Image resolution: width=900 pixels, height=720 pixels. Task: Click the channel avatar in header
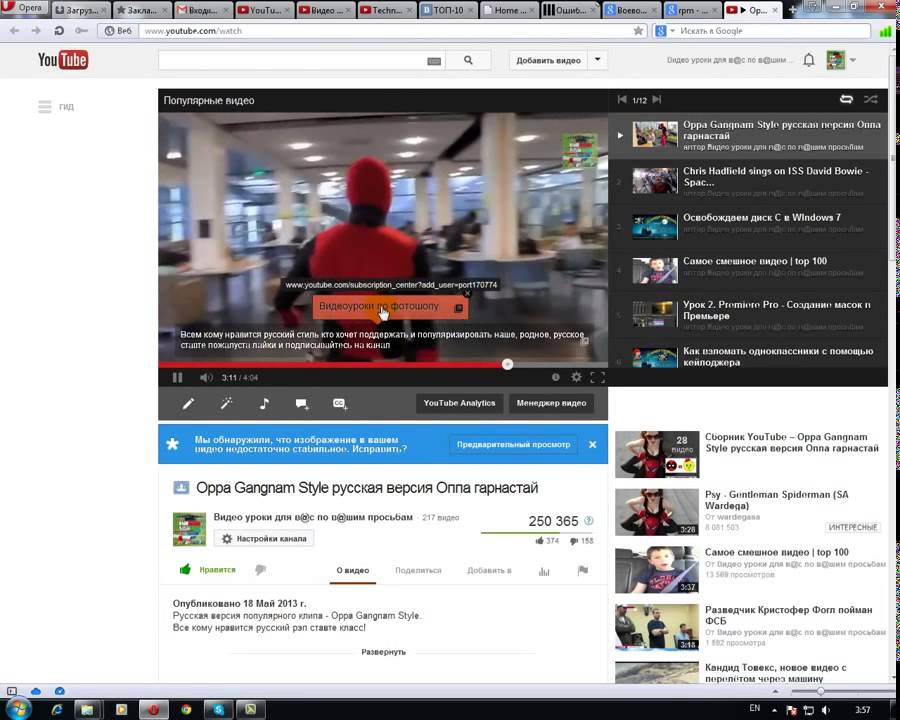point(835,60)
